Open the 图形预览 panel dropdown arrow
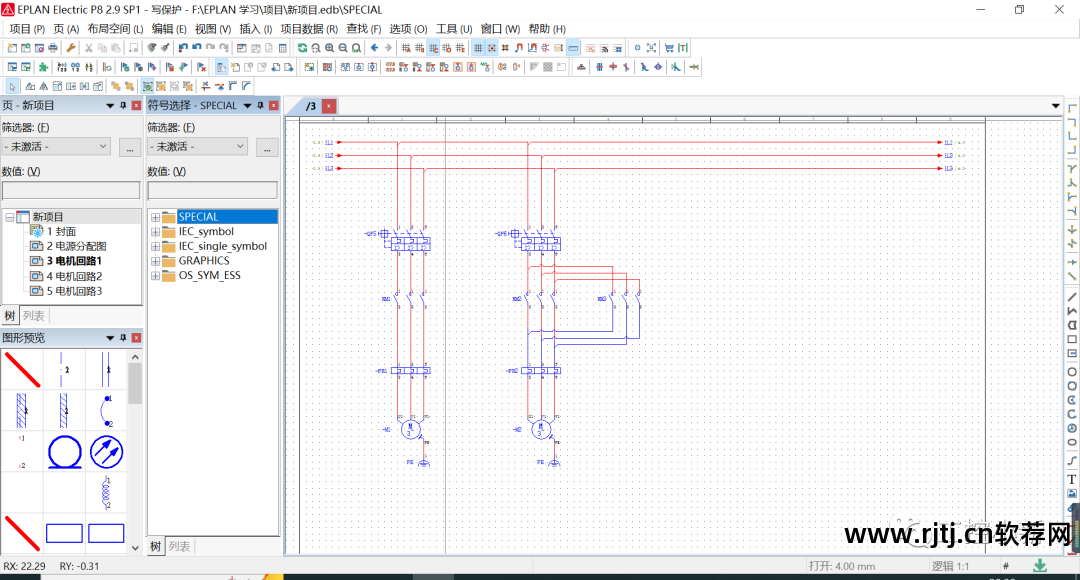 point(110,338)
